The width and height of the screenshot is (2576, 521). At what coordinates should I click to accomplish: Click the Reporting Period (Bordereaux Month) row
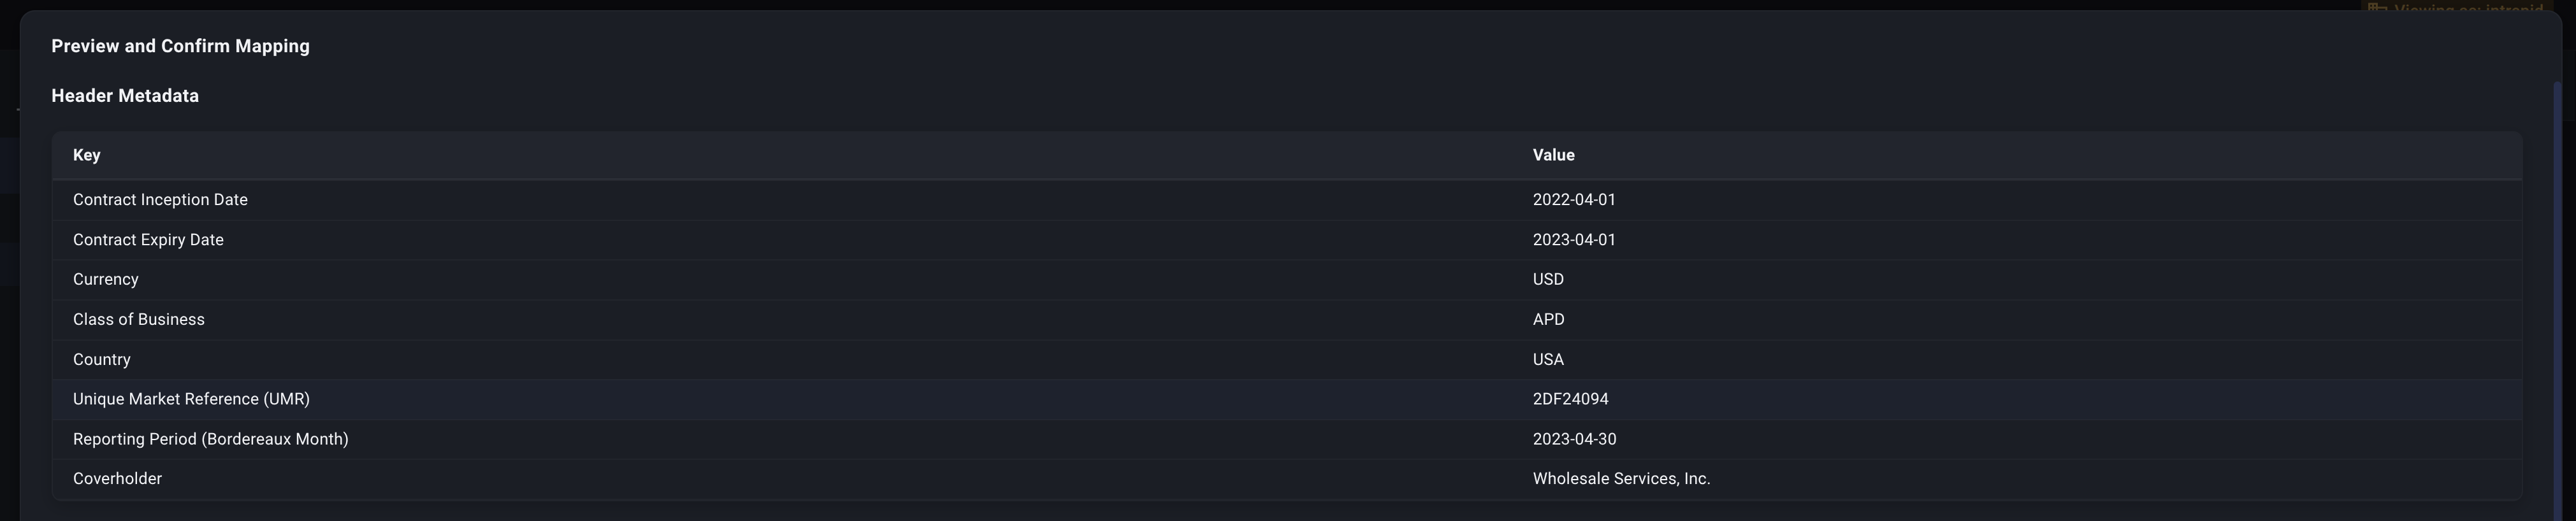click(x=210, y=438)
